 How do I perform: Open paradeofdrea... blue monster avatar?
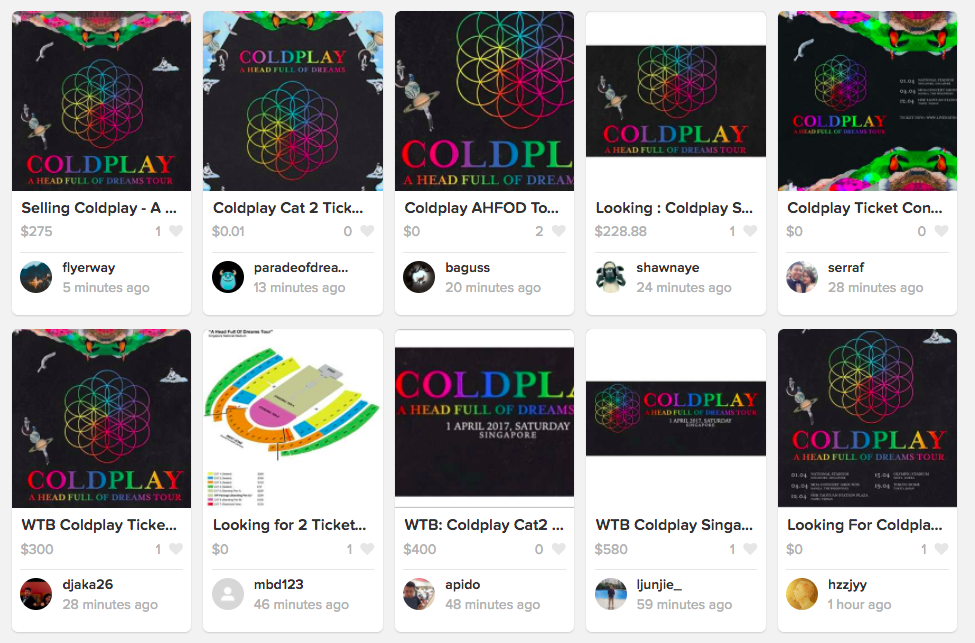pyautogui.click(x=228, y=277)
